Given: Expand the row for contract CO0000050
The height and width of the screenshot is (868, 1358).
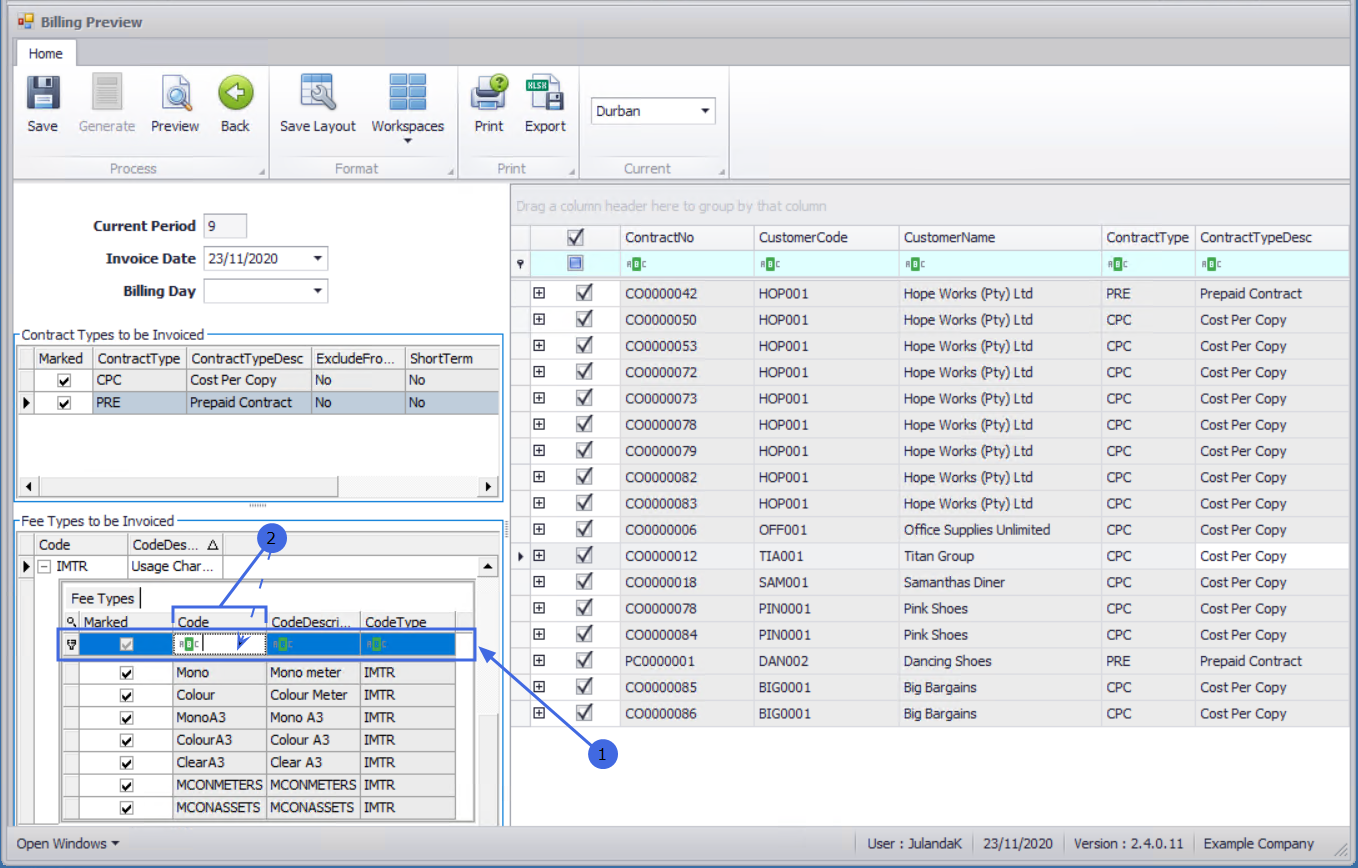Looking at the screenshot, I should pyautogui.click(x=539, y=320).
